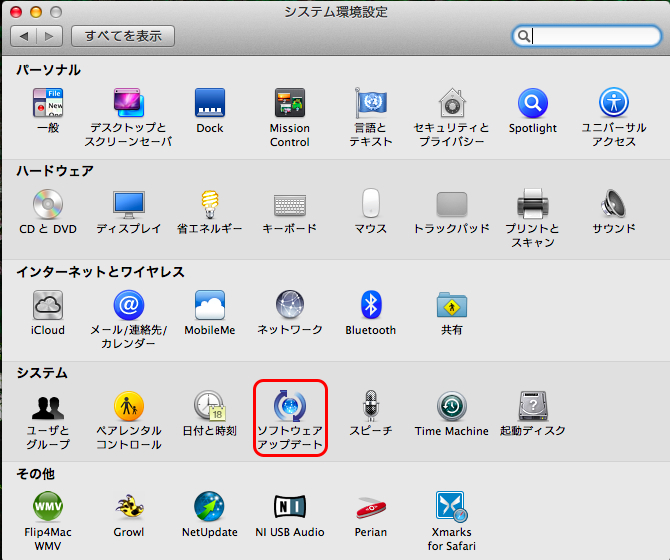Open the Bluetooth settings icon
Viewport: 670px width, 560px height.
point(371,305)
